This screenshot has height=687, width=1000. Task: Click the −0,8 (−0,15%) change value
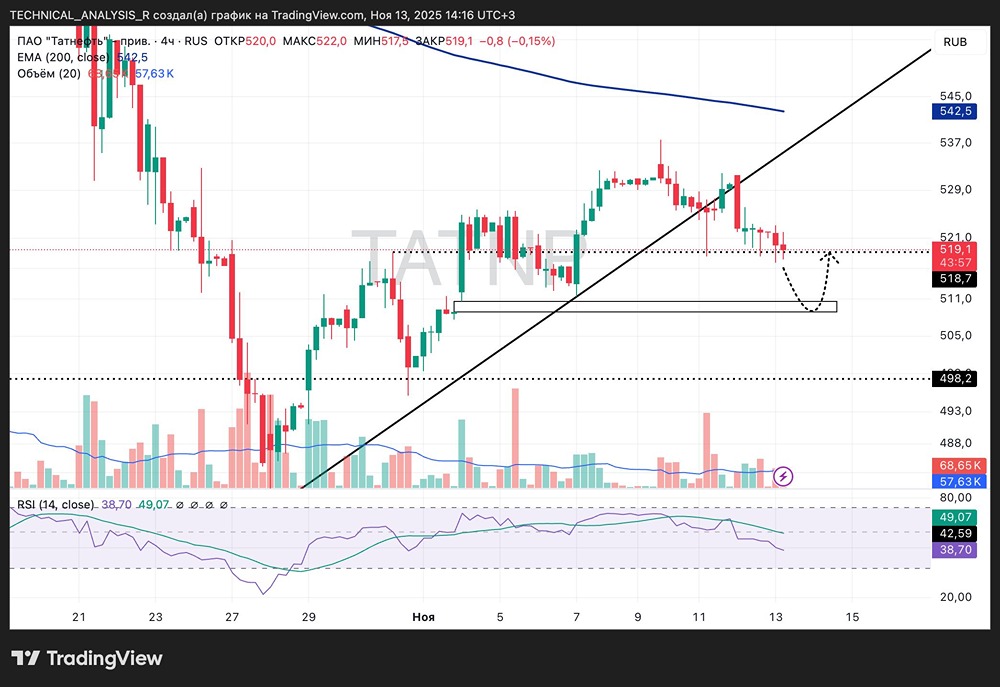pos(517,41)
